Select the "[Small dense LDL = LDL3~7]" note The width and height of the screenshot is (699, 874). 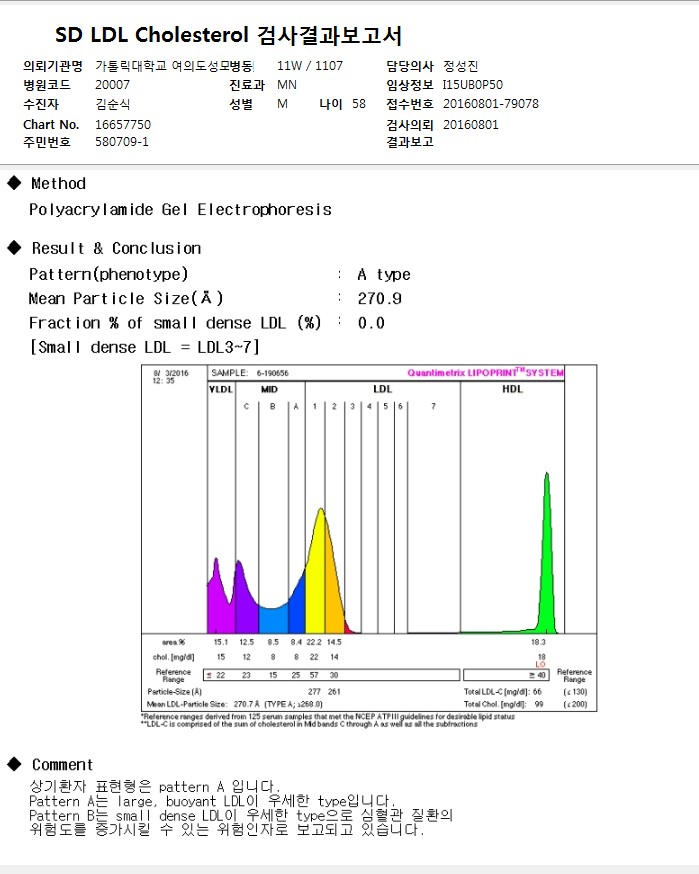point(144,347)
